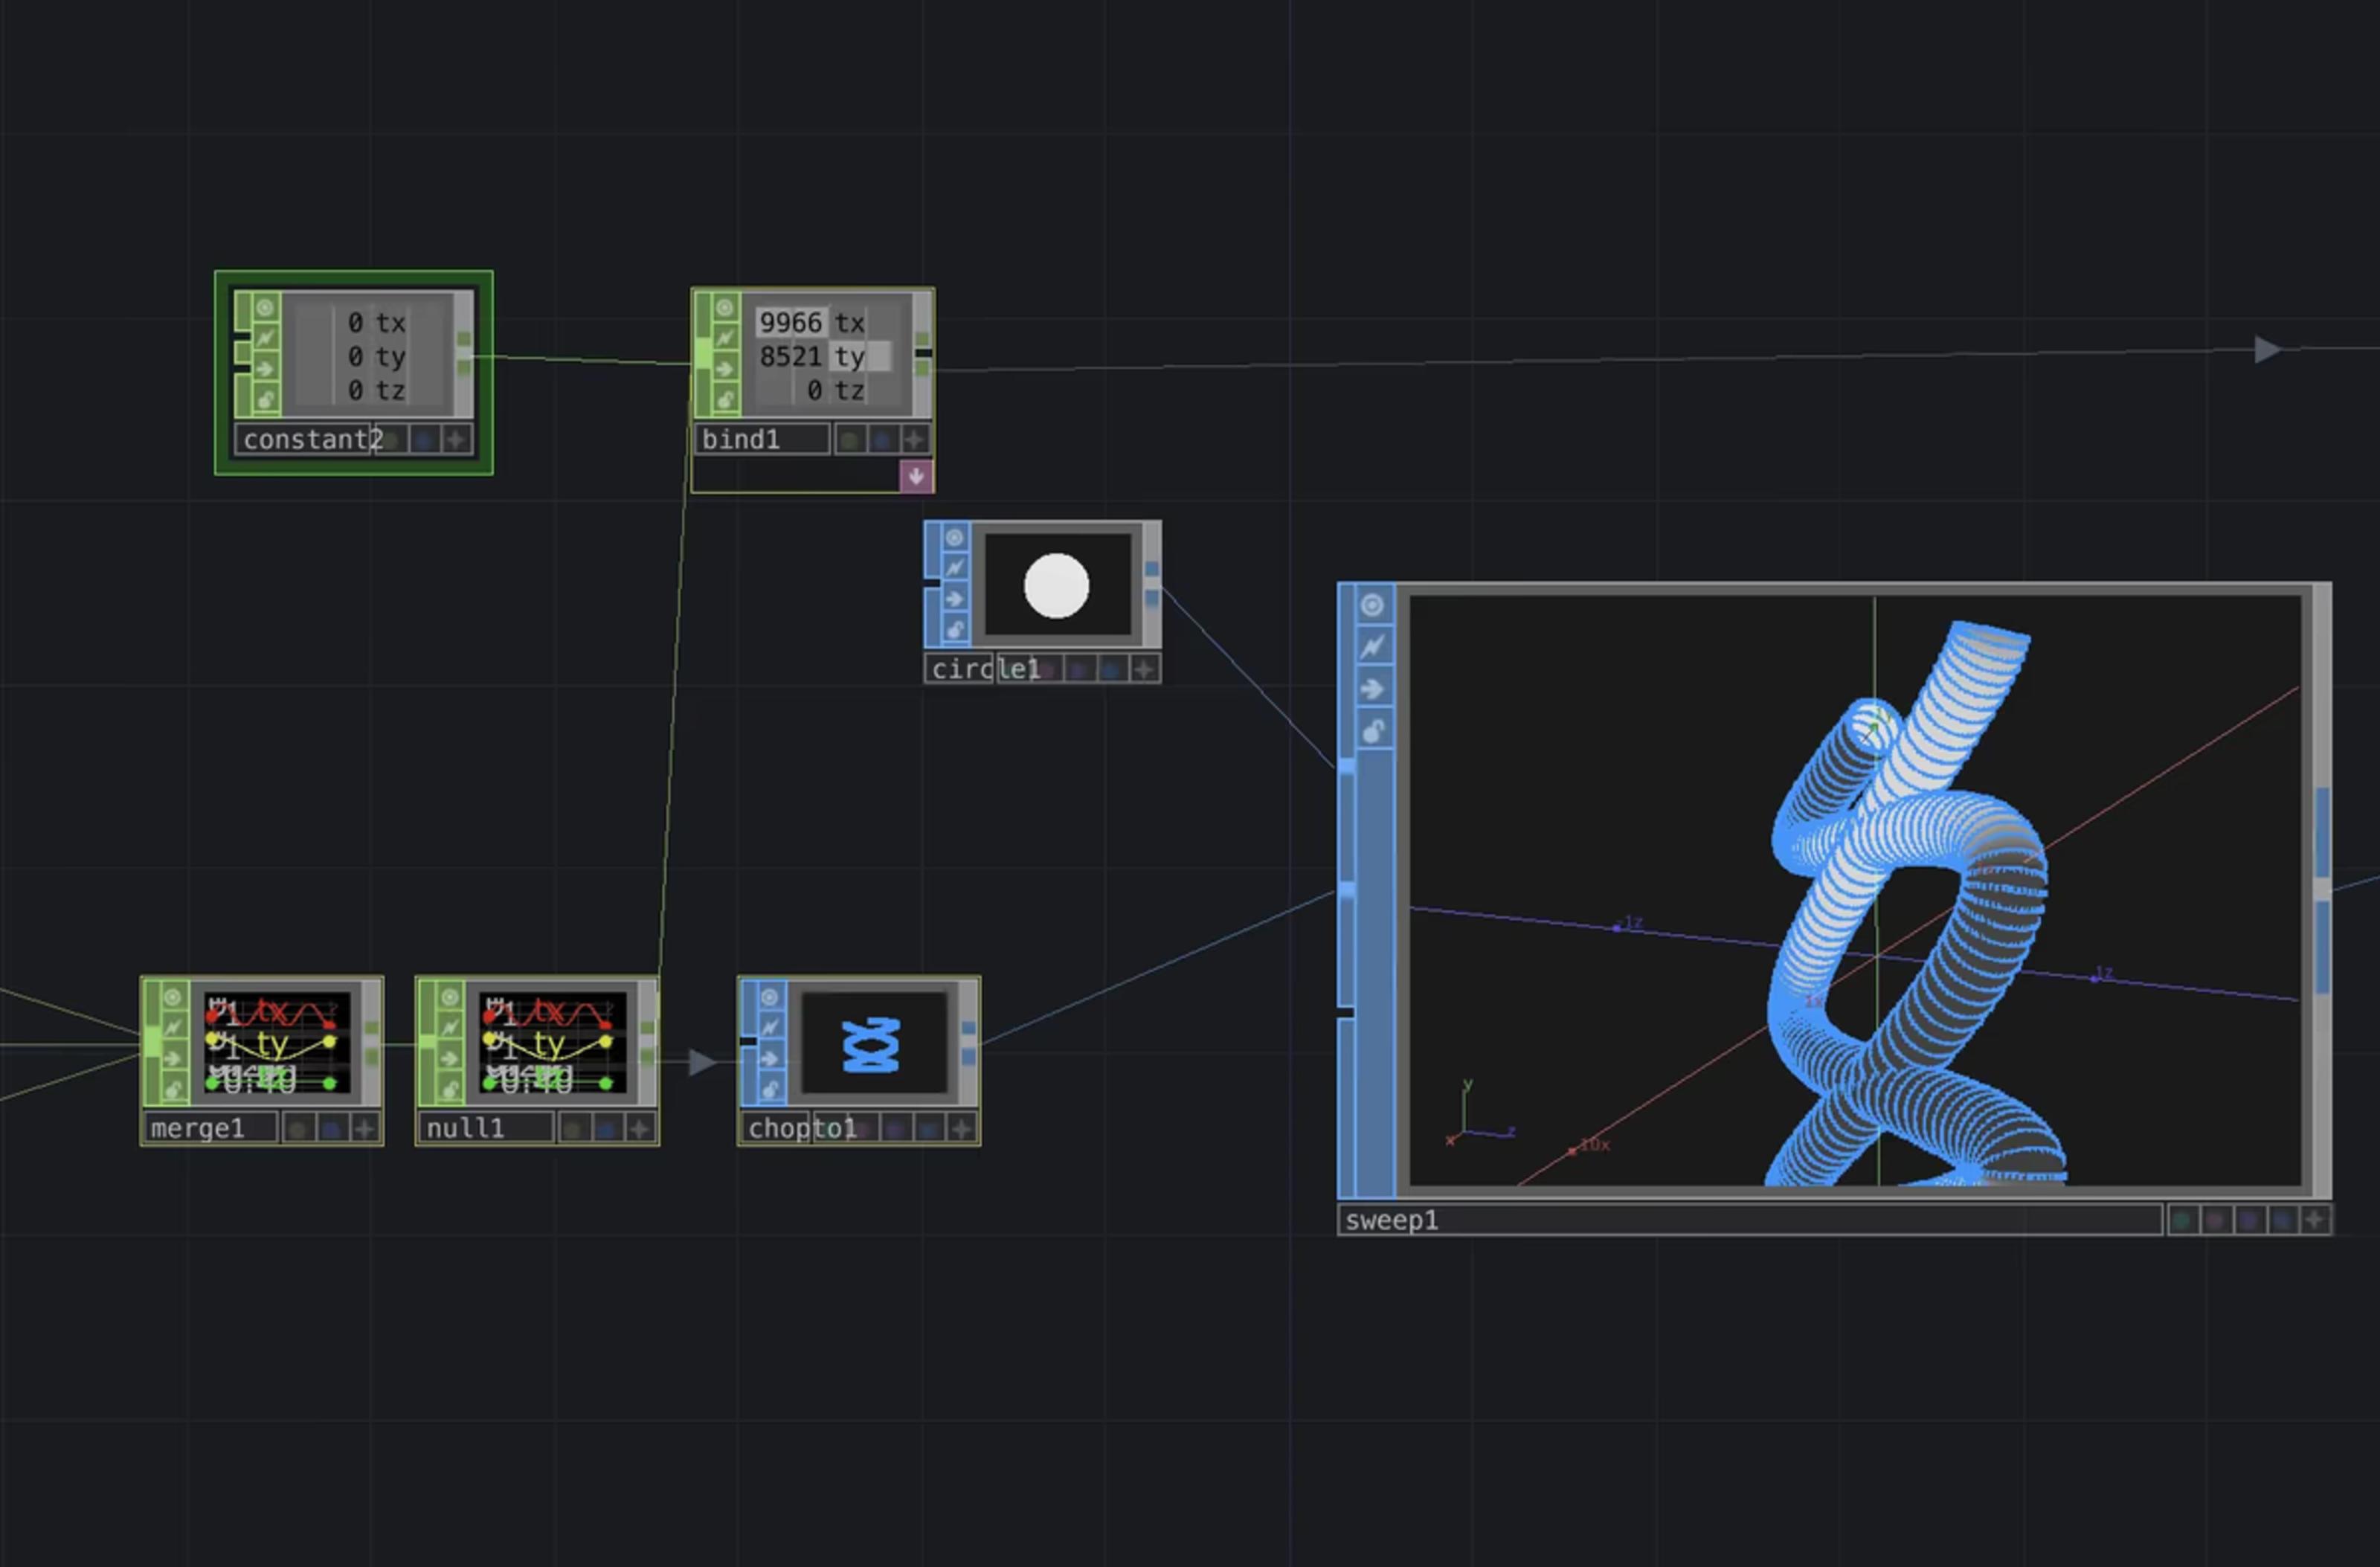
Task: Toggle Viewer Active flag on constant2
Action: [265, 308]
